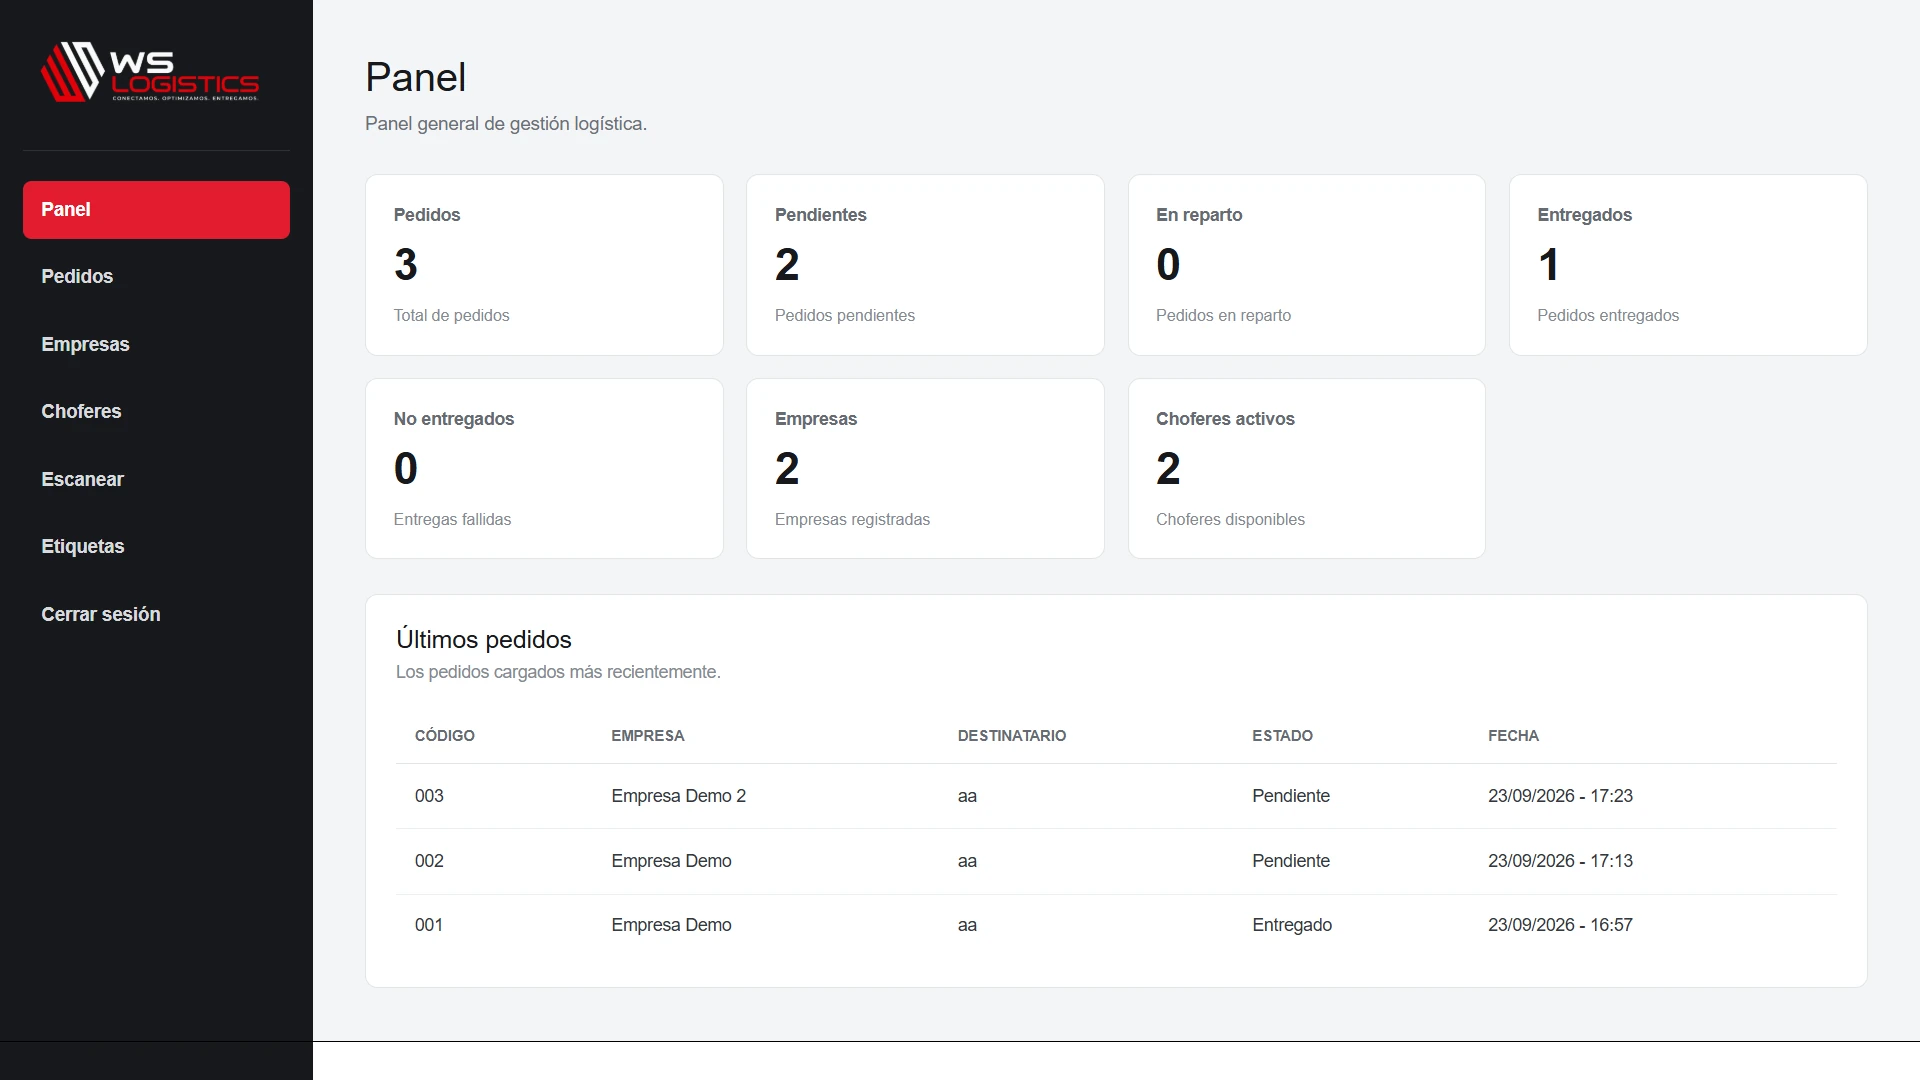Click the Choferes activos card
The image size is (1920, 1080).
coord(1306,469)
